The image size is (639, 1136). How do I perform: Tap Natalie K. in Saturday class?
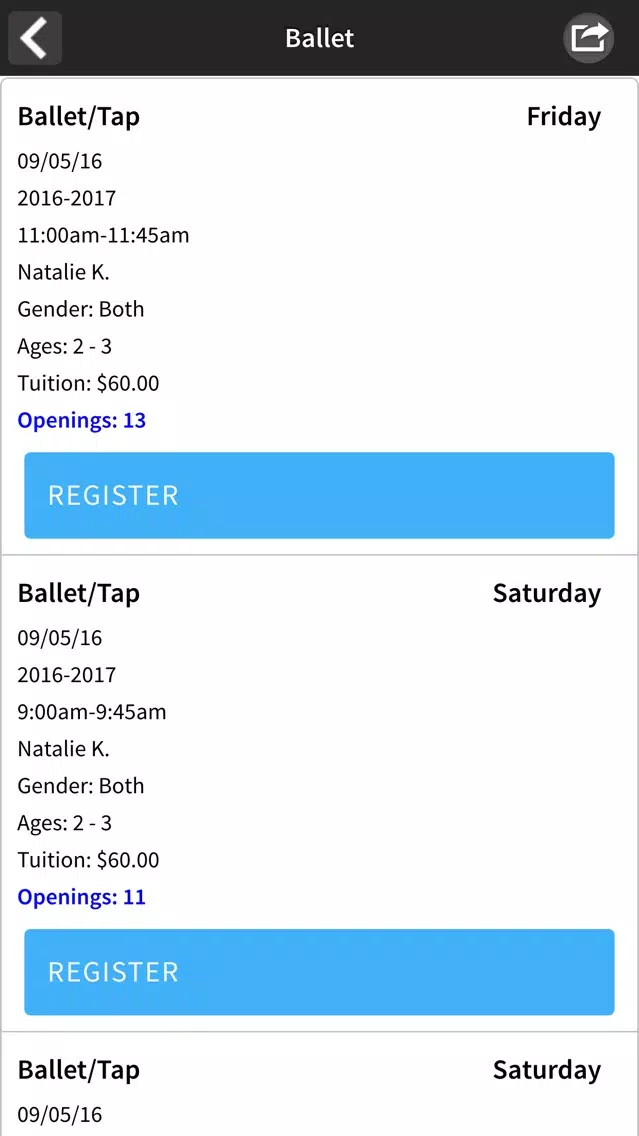click(64, 748)
